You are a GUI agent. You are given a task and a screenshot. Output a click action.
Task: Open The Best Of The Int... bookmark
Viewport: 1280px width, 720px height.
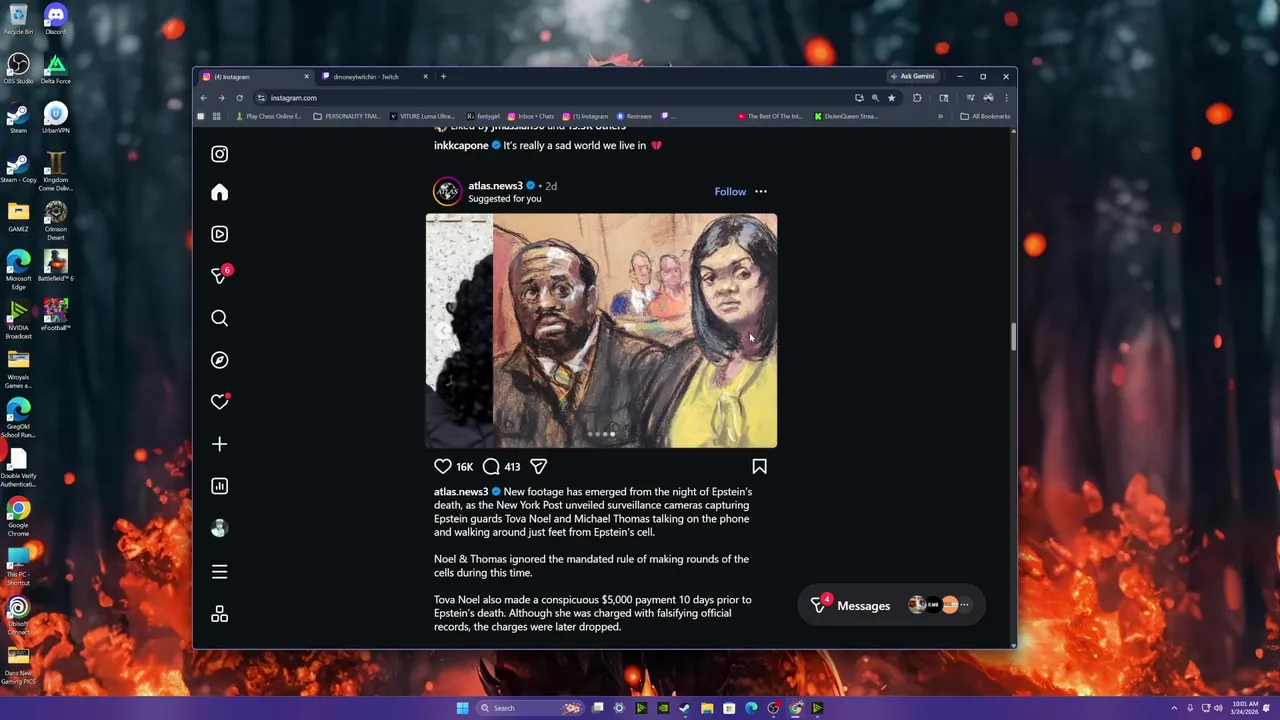[770, 116]
